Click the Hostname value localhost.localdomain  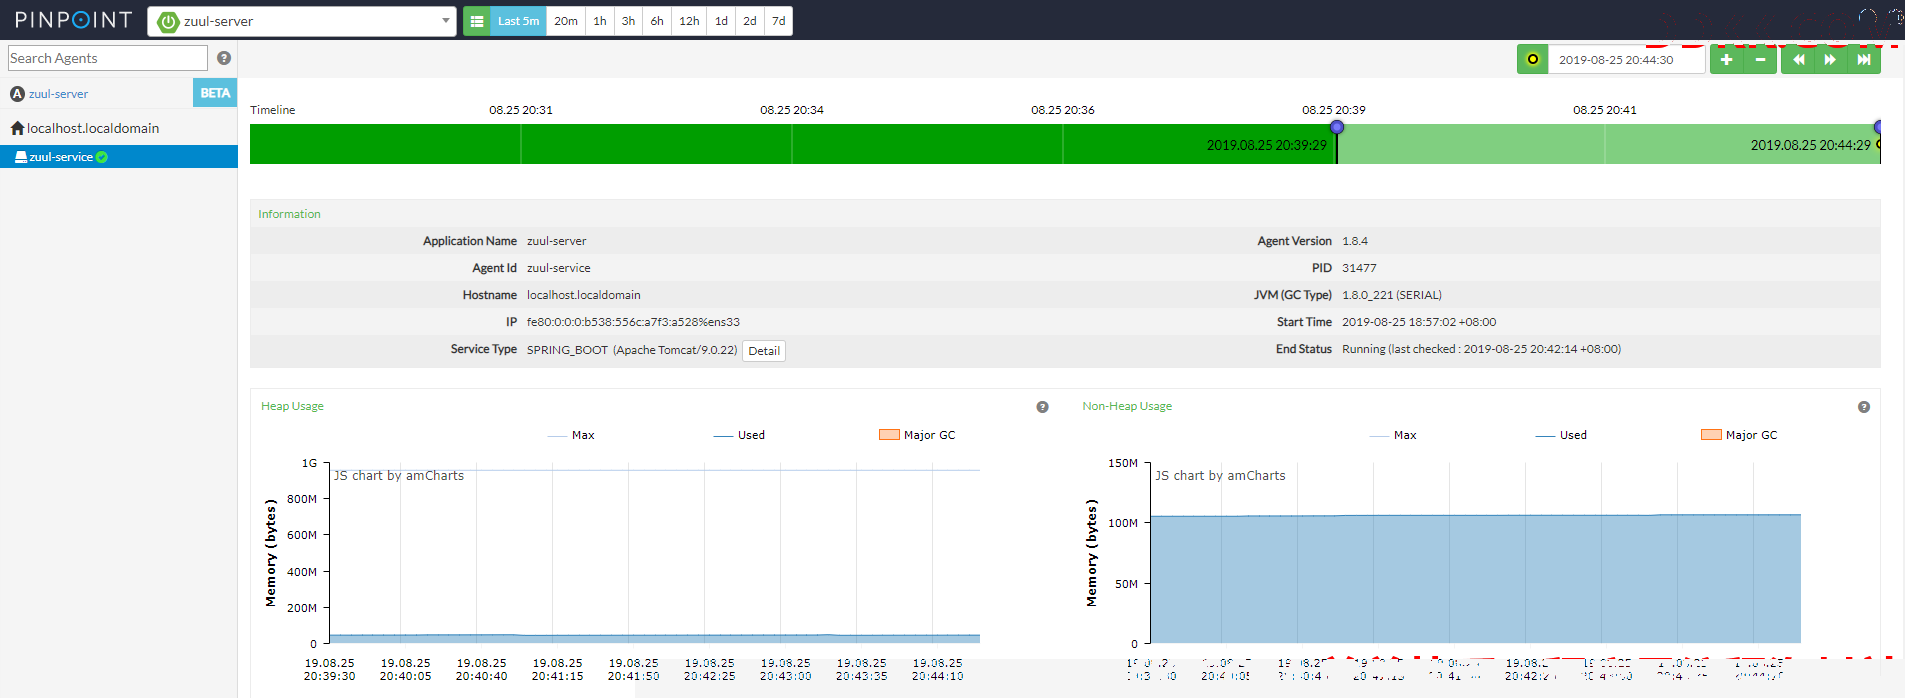pyautogui.click(x=584, y=295)
